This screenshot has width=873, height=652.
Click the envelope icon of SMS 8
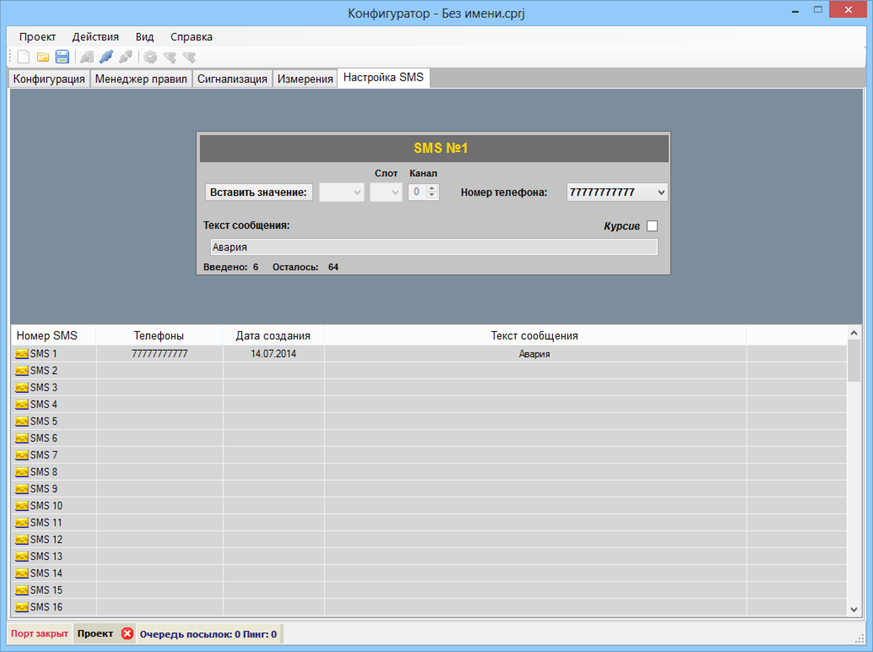point(22,472)
